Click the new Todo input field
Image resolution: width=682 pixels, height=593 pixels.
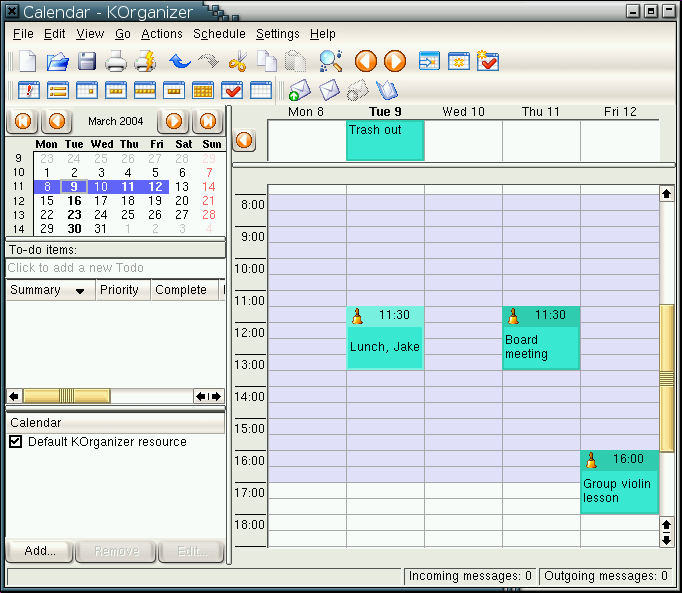click(115, 268)
